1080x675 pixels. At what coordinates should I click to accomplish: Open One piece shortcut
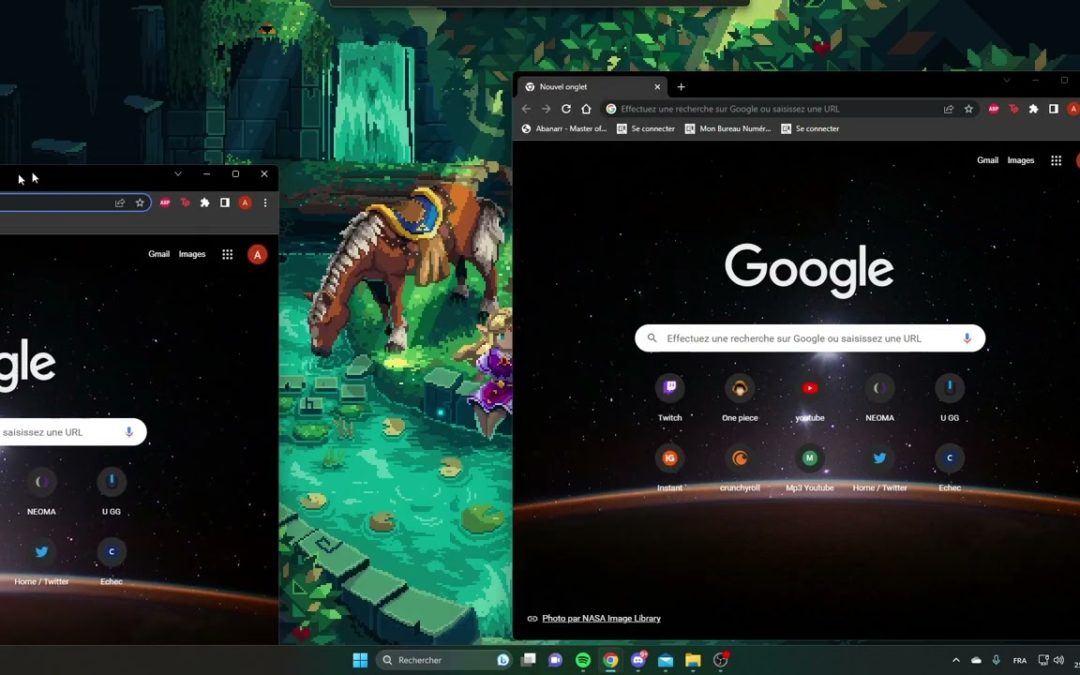pos(740,398)
